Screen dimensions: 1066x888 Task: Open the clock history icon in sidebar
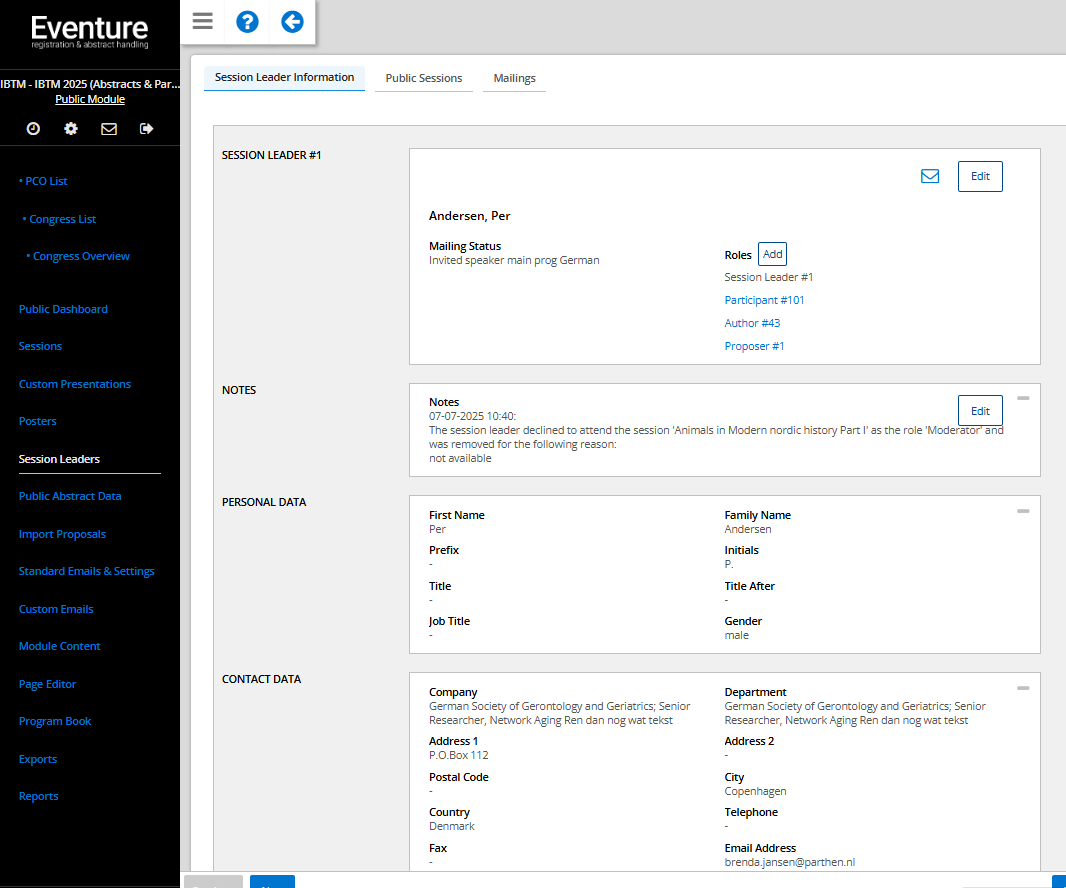click(33, 128)
